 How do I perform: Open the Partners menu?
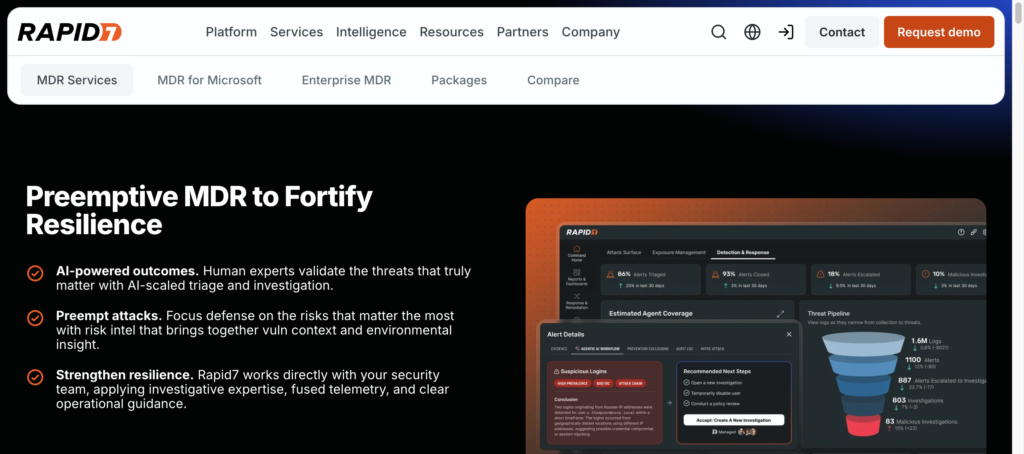pyautogui.click(x=522, y=32)
